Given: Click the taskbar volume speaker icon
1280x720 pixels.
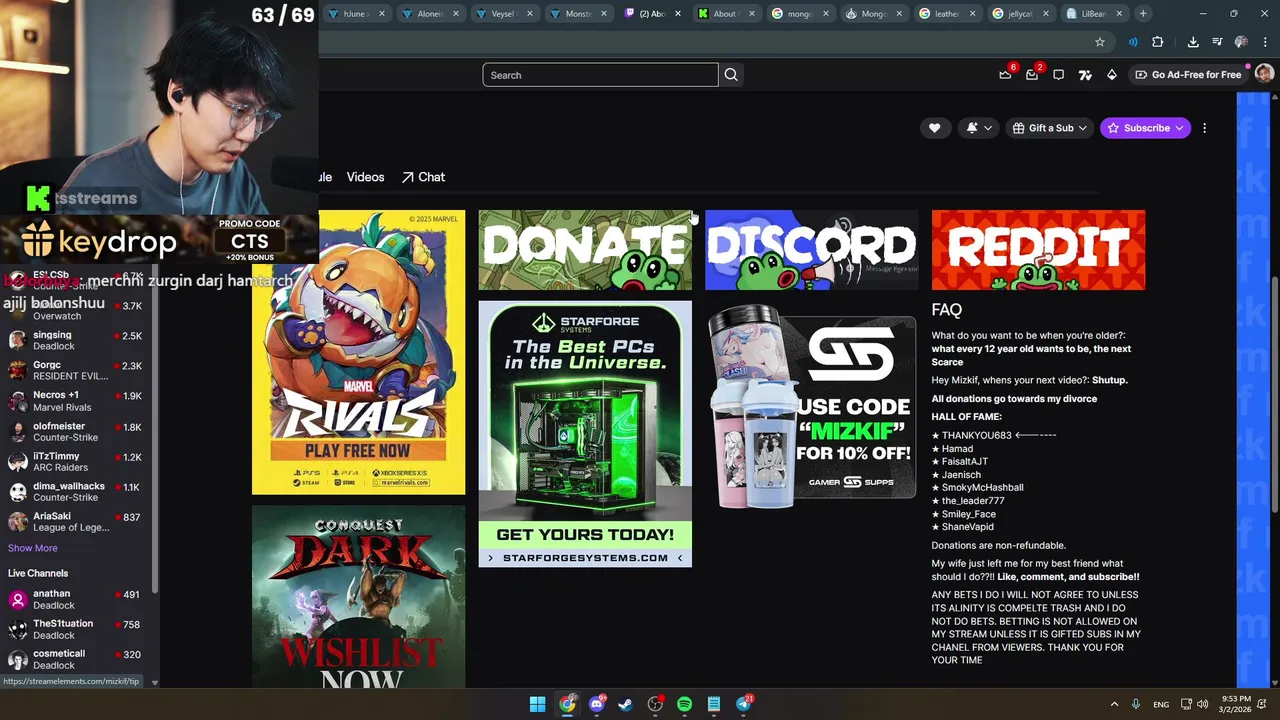Looking at the screenshot, I should [1203, 704].
